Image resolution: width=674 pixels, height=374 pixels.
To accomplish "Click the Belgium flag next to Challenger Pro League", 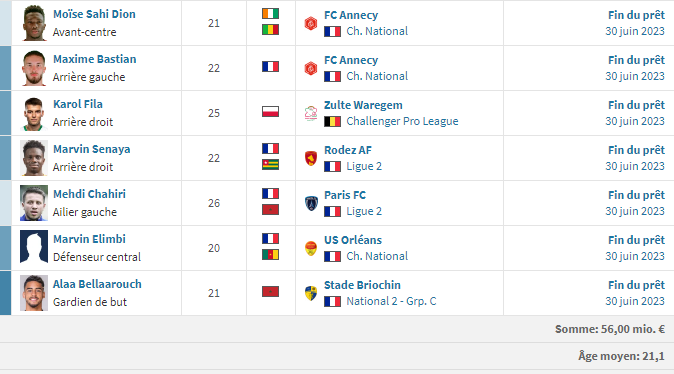I will [x=332, y=122].
